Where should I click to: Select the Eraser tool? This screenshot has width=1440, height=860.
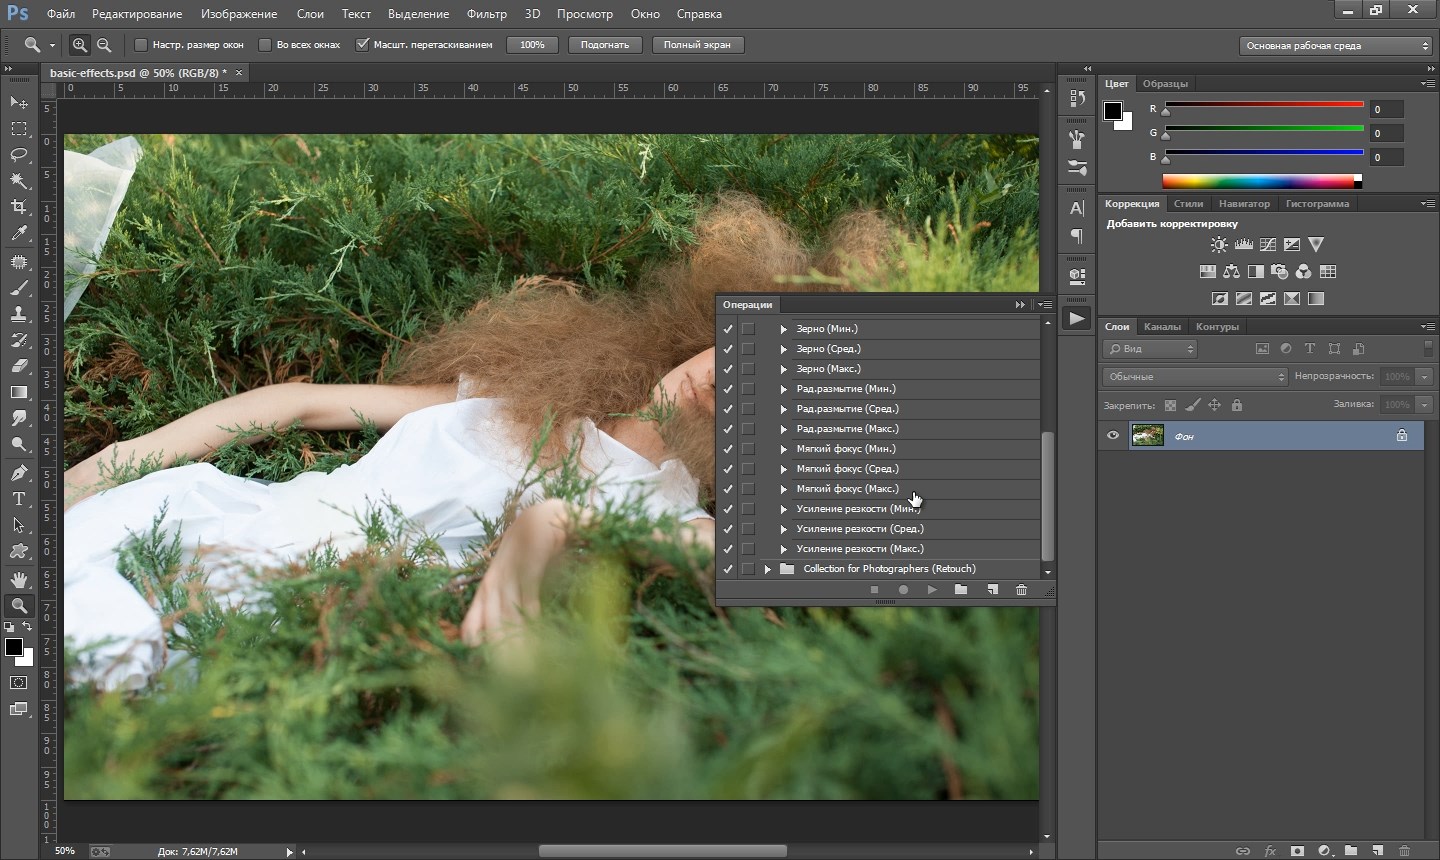pyautogui.click(x=19, y=366)
